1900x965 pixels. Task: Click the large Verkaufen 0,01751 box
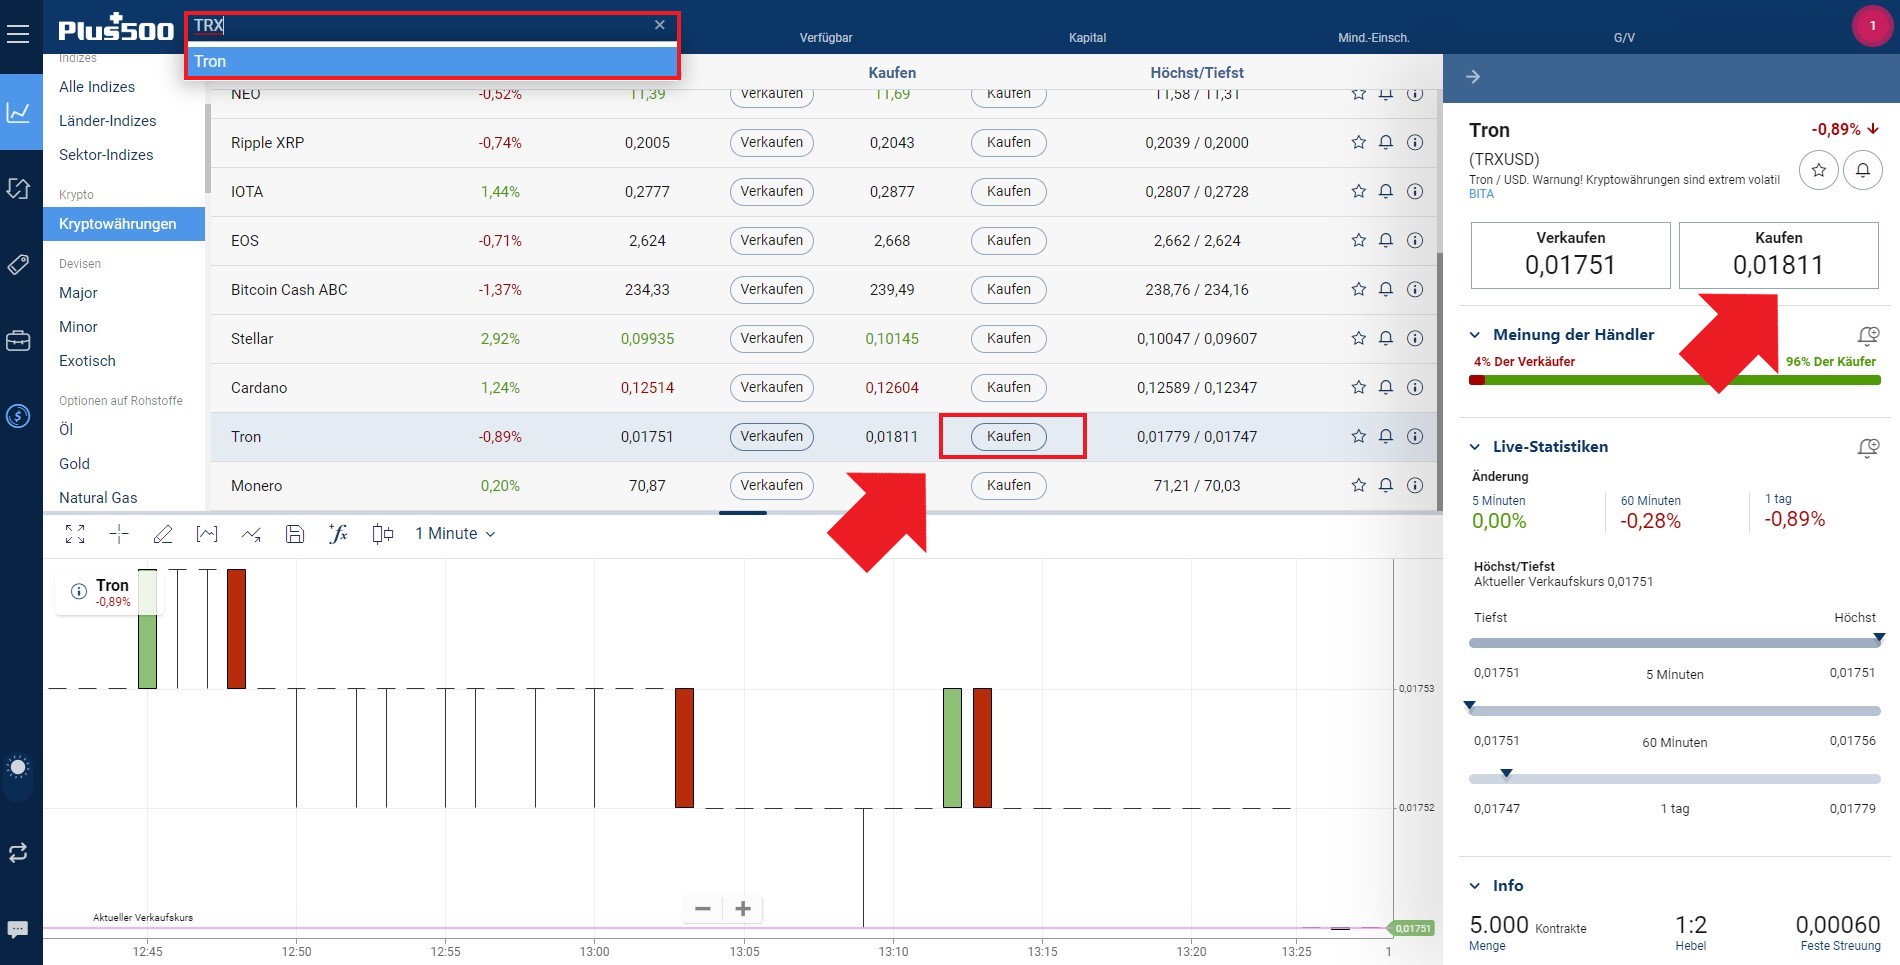pyautogui.click(x=1570, y=255)
